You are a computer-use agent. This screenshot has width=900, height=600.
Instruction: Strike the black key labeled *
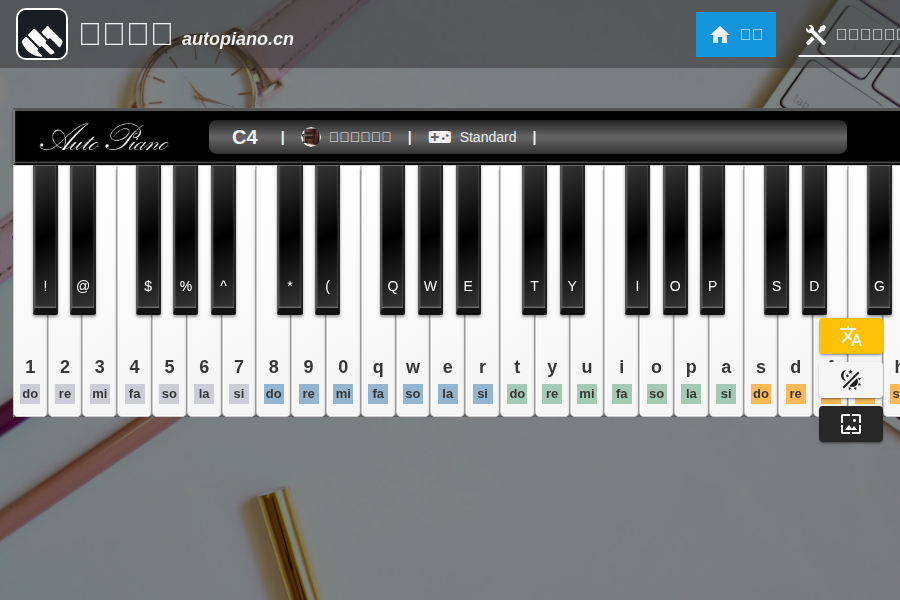pos(290,239)
